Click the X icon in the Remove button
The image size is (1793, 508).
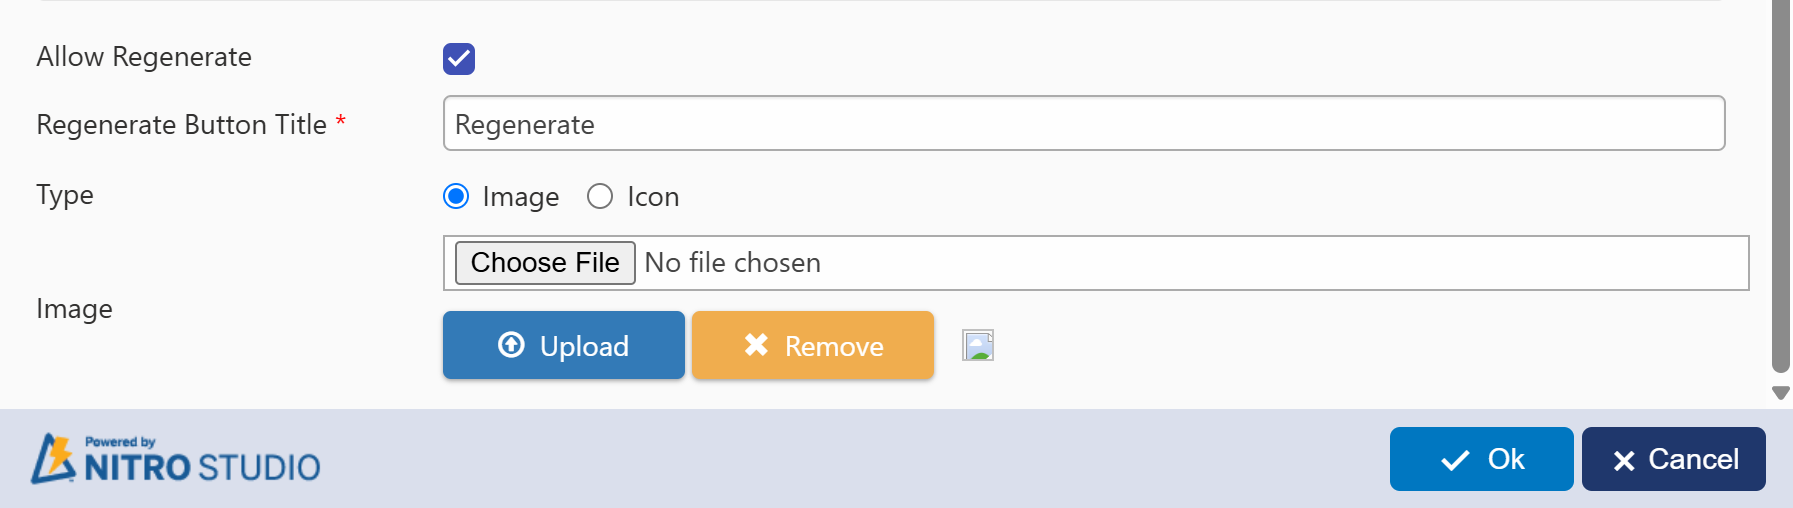(x=756, y=345)
